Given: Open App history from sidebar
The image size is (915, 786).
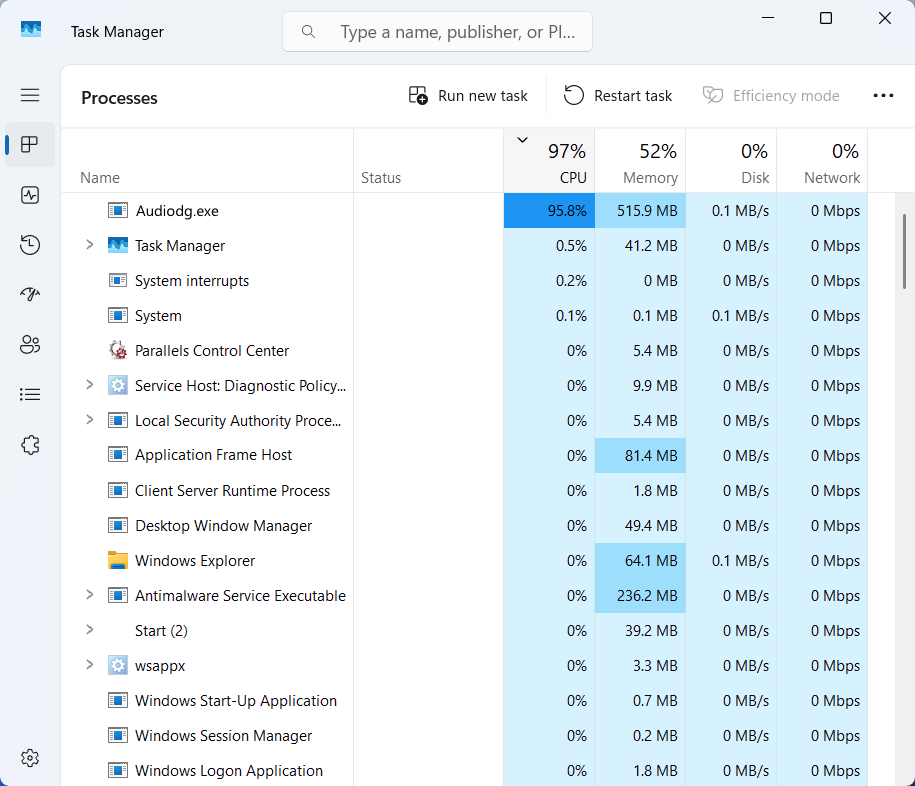Looking at the screenshot, I should coord(30,245).
